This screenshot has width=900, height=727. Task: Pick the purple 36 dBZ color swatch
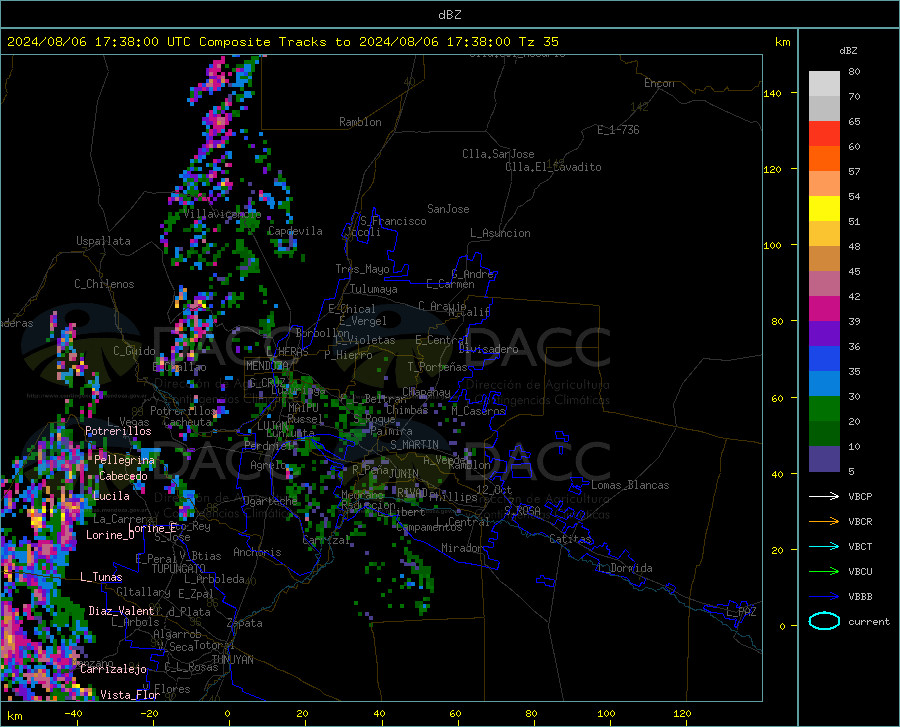pyautogui.click(x=824, y=334)
